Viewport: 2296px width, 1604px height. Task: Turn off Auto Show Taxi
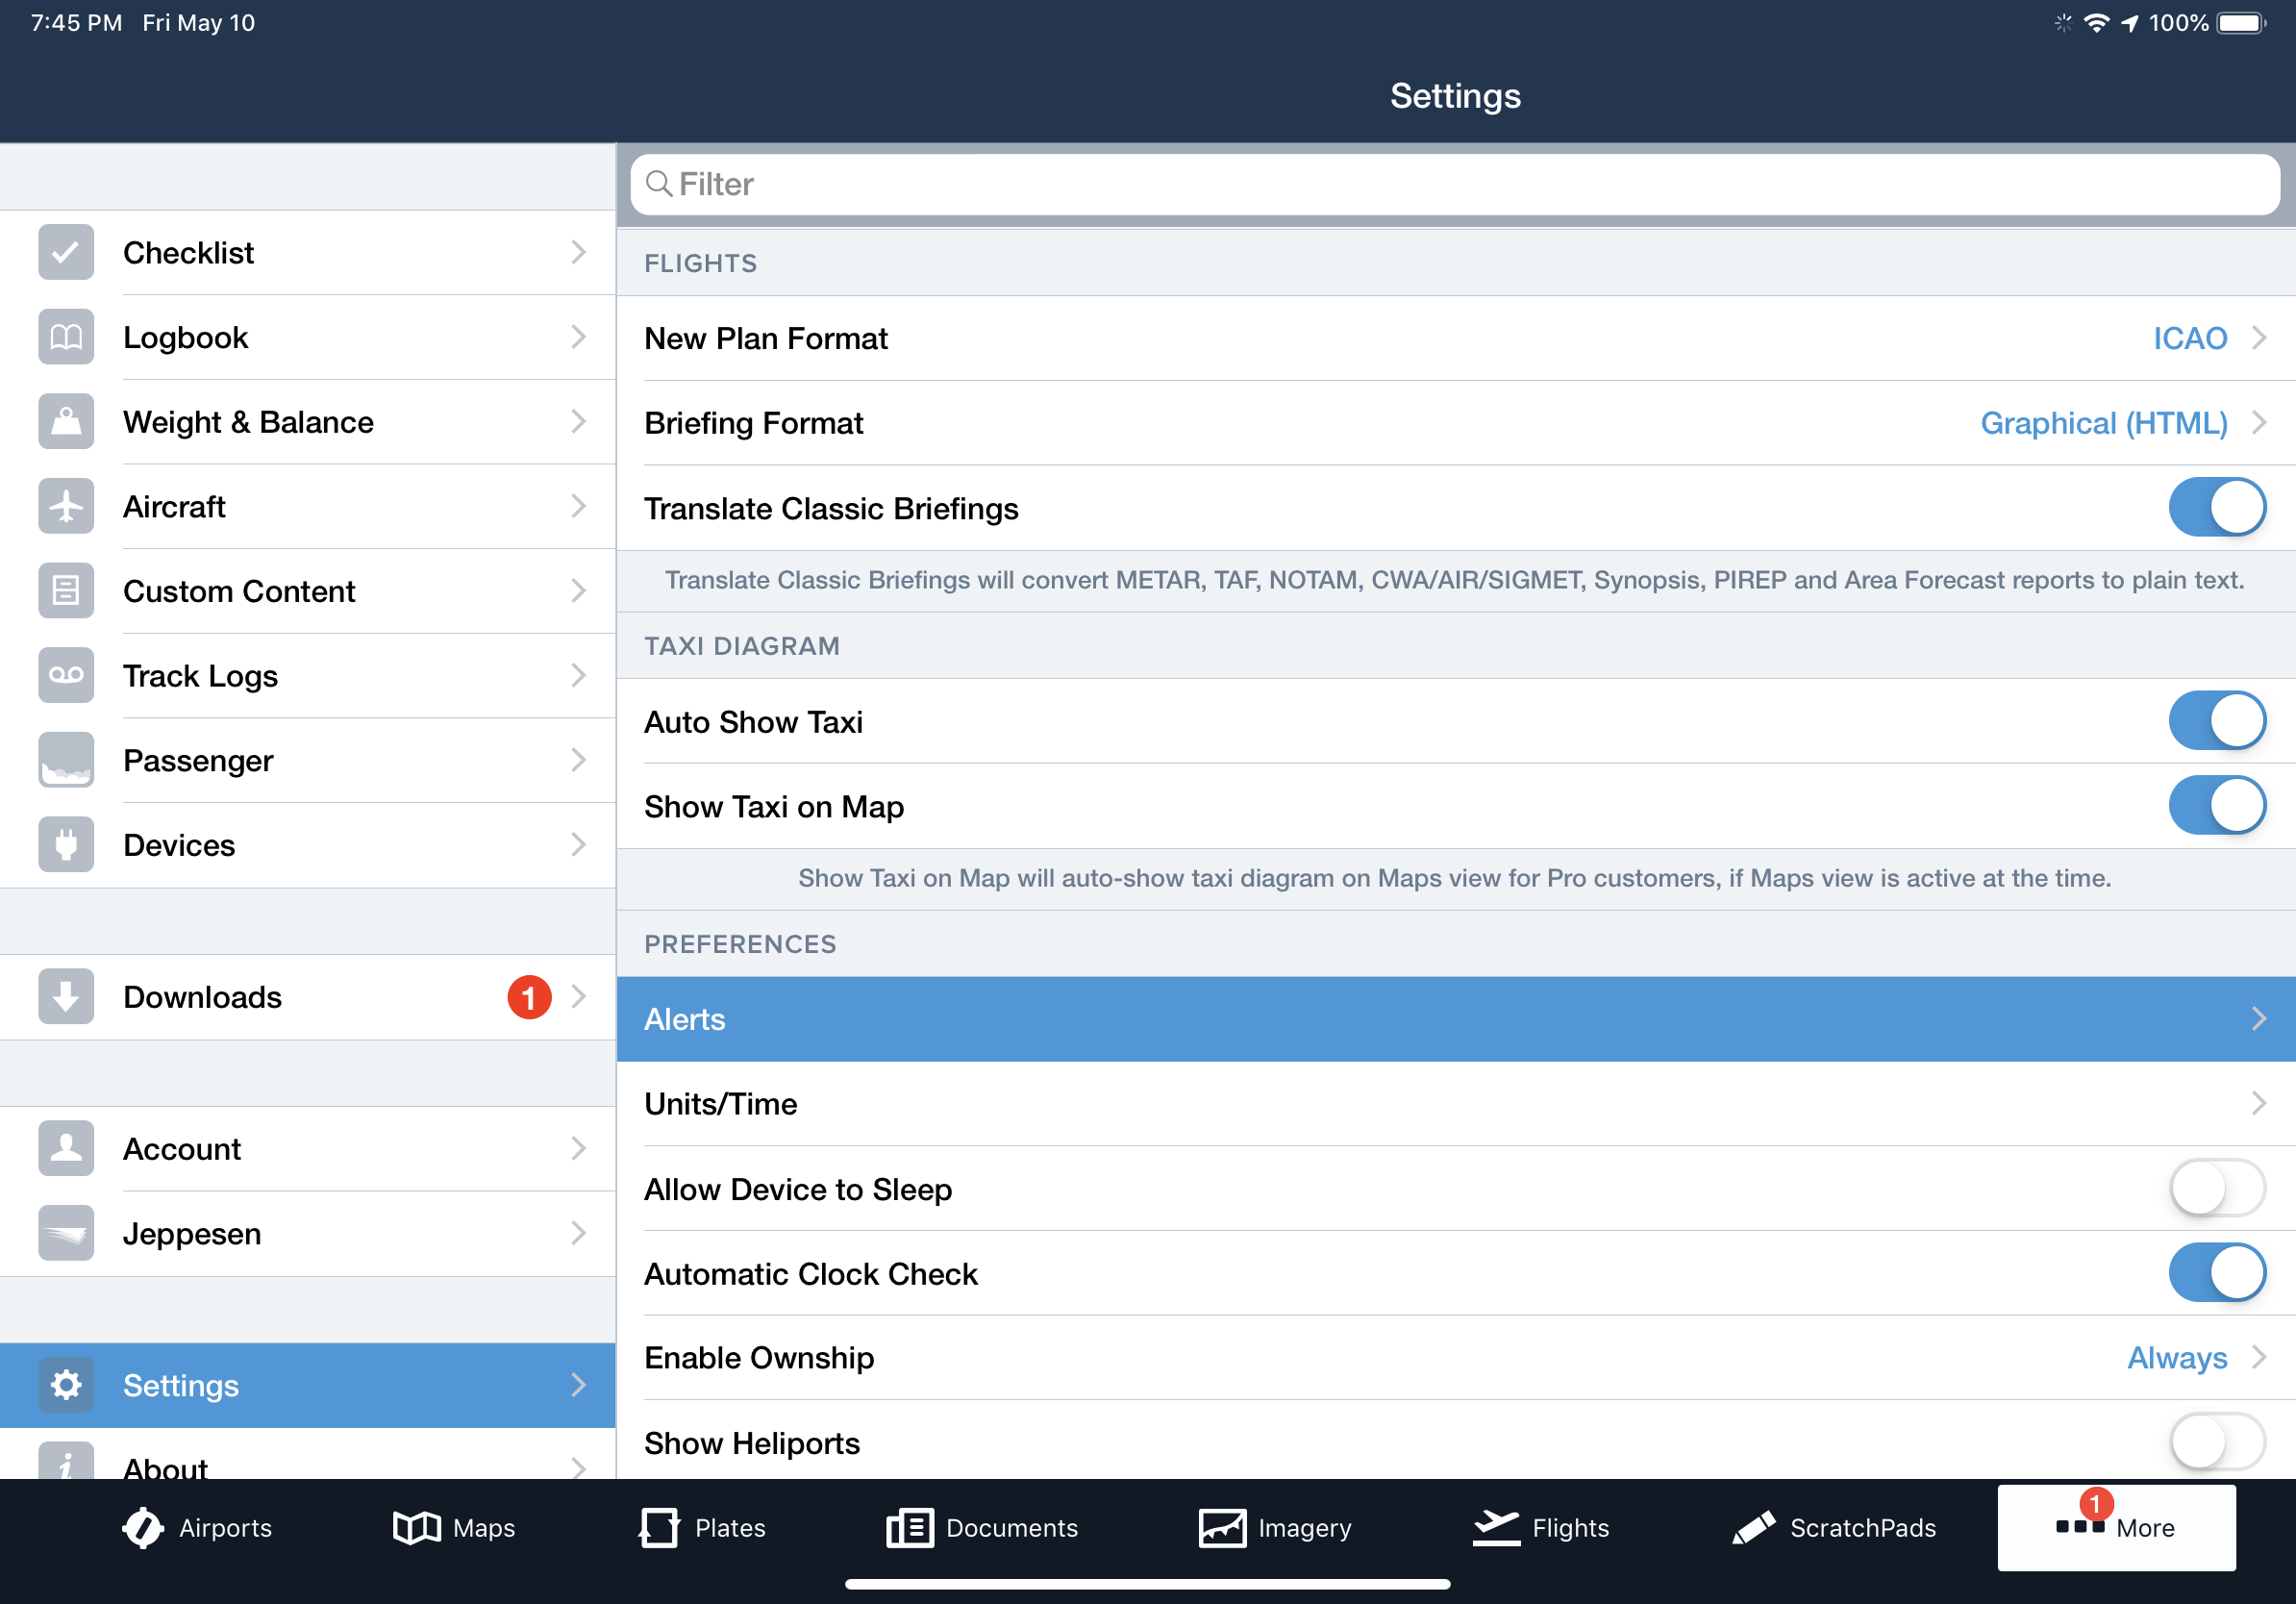(x=2216, y=721)
